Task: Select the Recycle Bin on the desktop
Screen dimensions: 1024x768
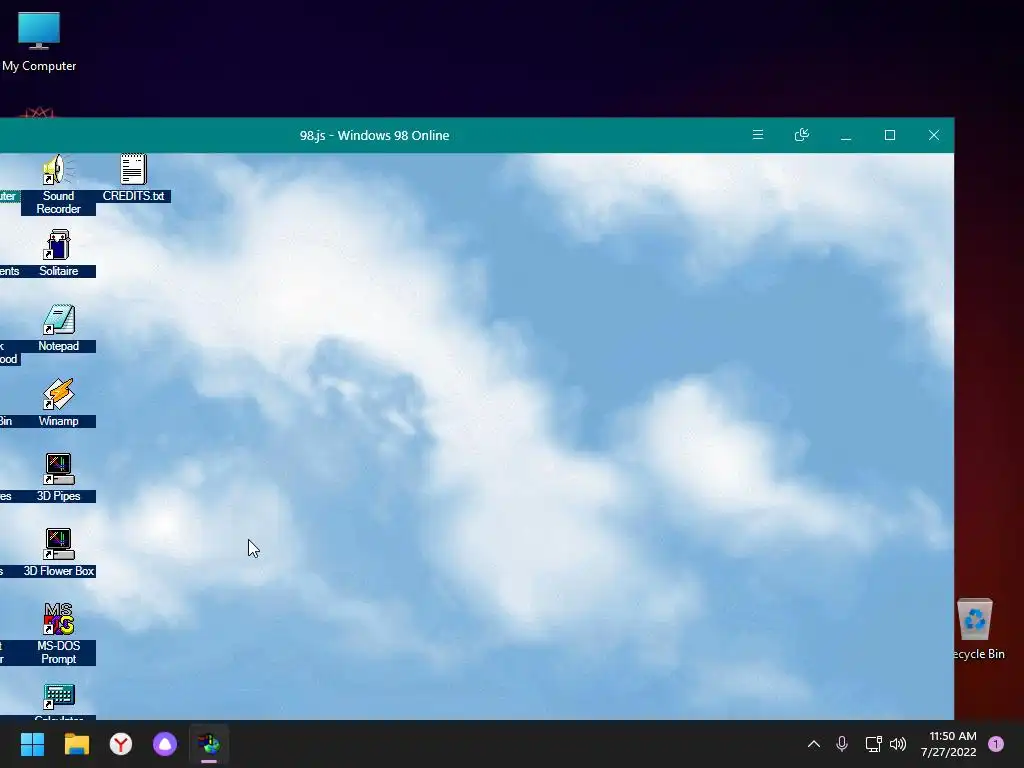Action: (978, 629)
